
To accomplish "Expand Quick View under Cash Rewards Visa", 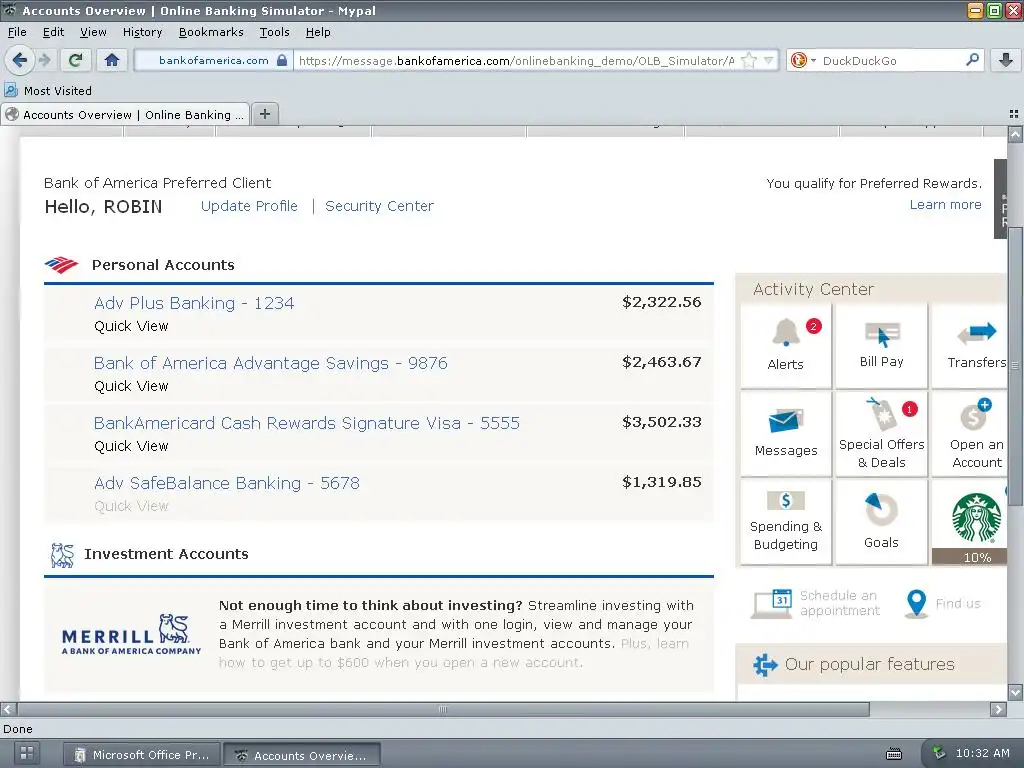I will coord(131,446).
